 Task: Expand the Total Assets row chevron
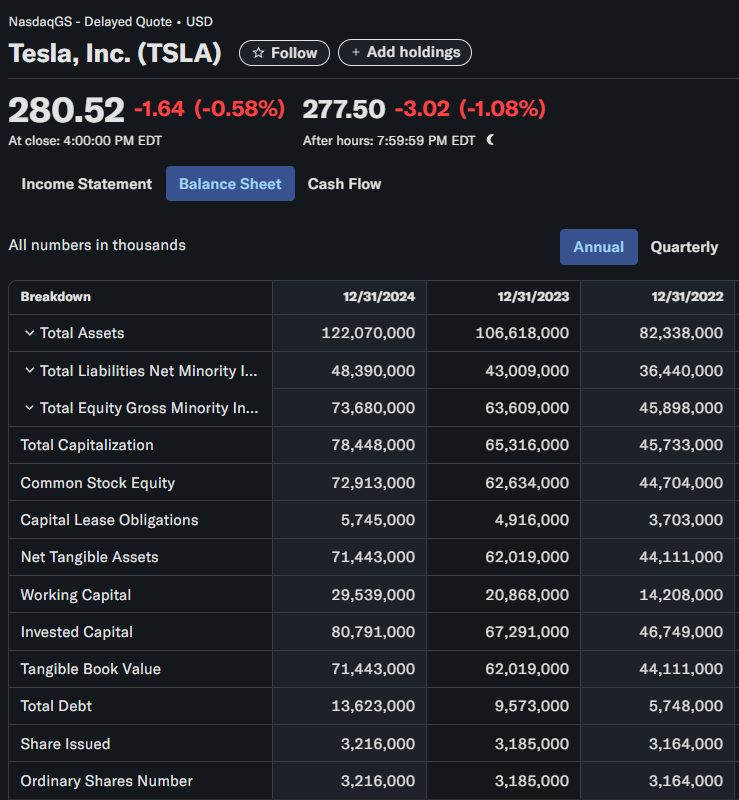30,333
